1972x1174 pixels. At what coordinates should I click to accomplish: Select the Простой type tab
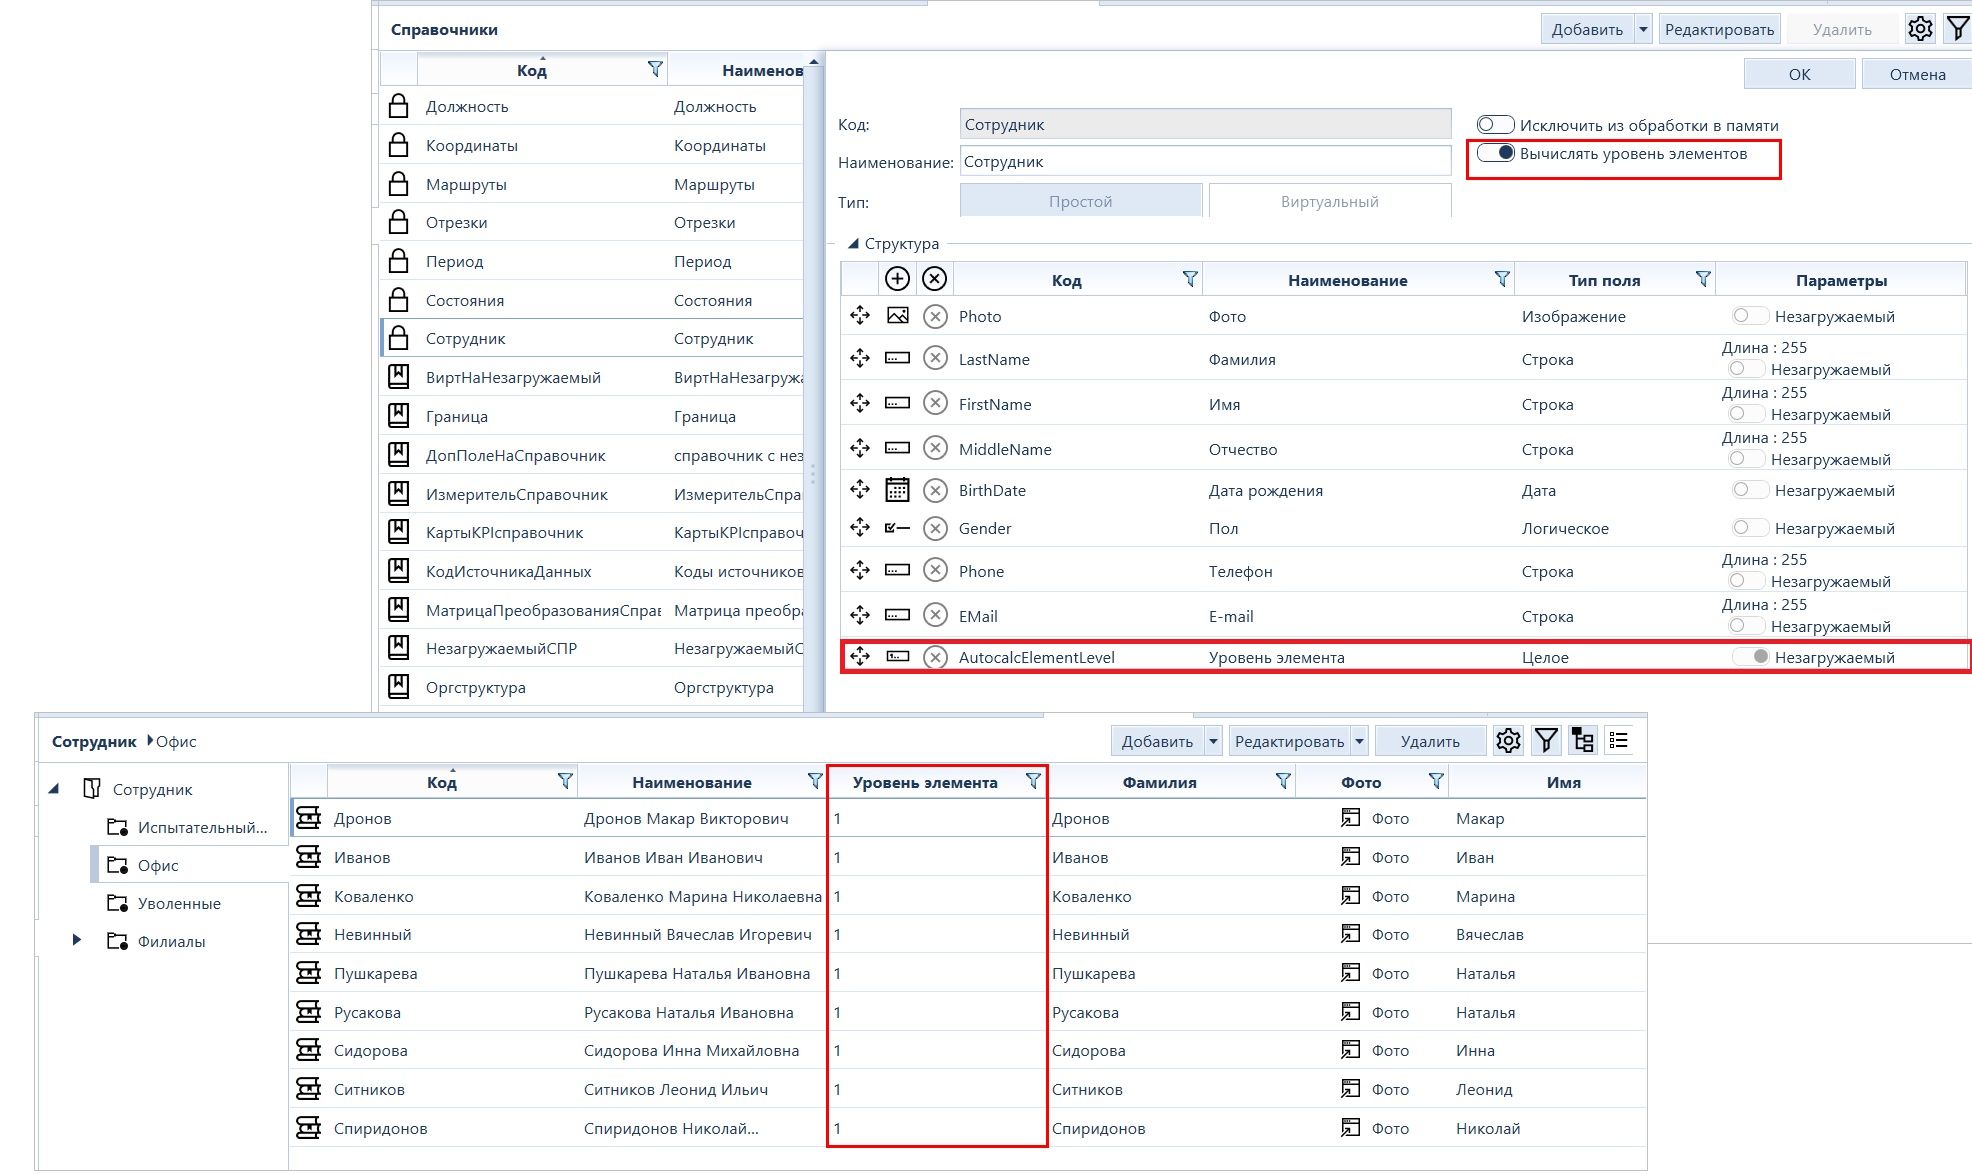[x=1080, y=201]
